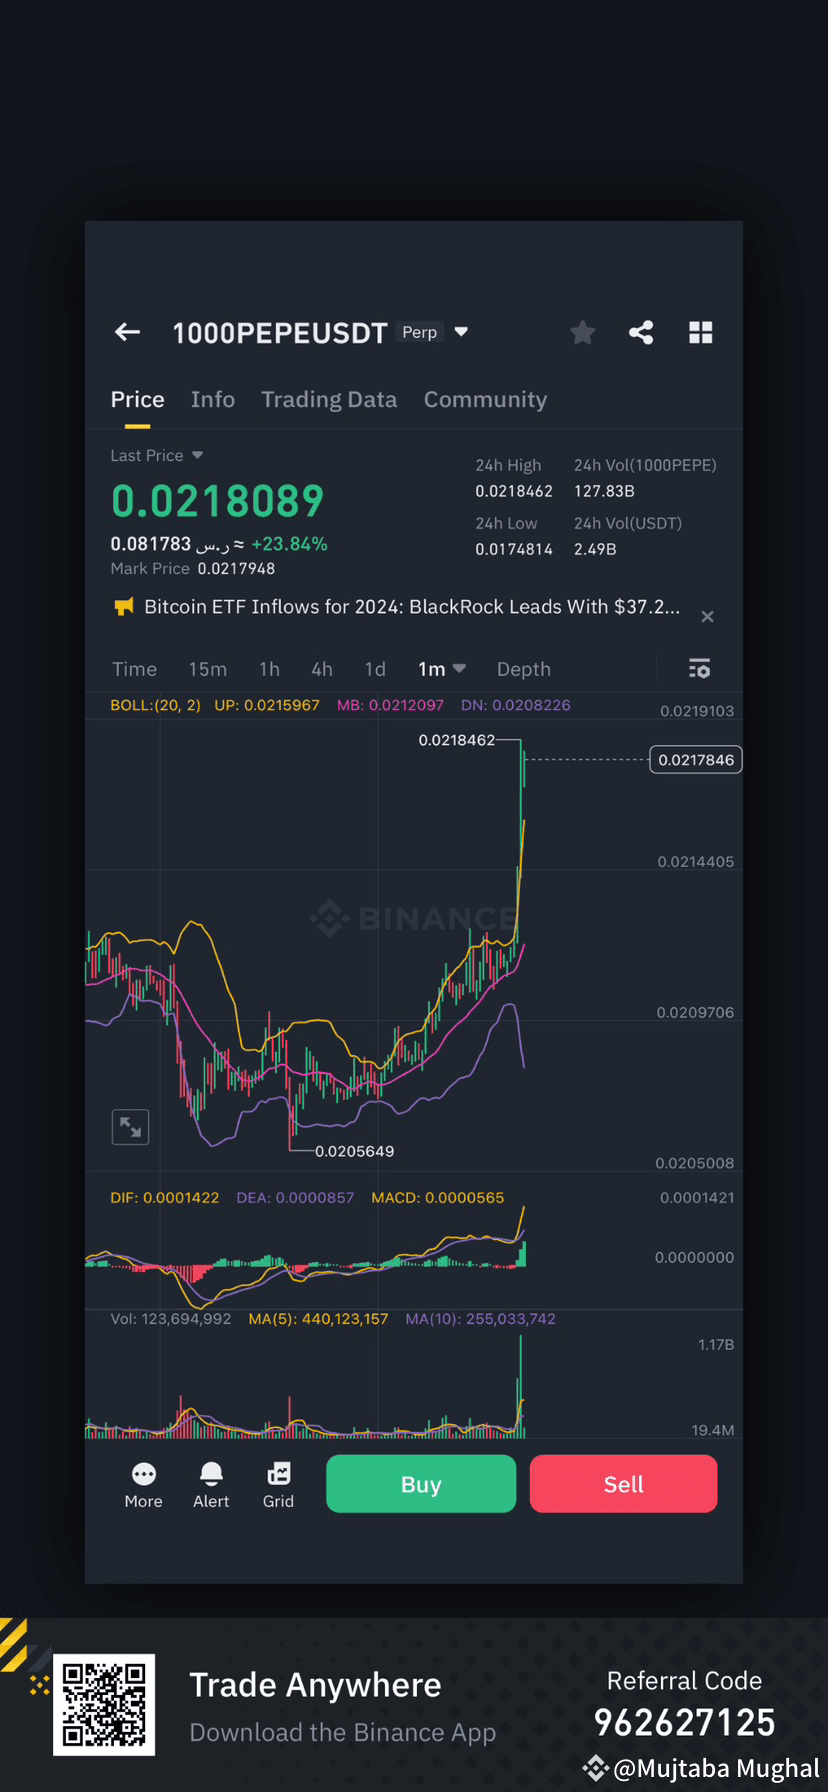
Task: Tap the 24h Low value 0.0174814
Action: 514,549
